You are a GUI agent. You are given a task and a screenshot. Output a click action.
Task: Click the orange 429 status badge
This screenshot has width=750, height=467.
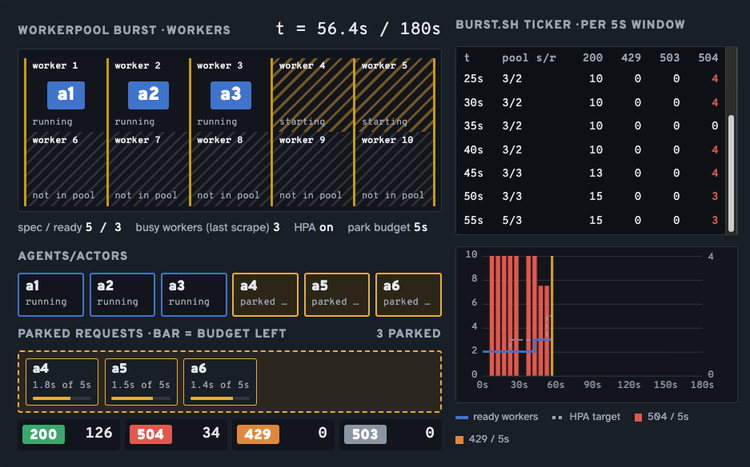point(258,434)
